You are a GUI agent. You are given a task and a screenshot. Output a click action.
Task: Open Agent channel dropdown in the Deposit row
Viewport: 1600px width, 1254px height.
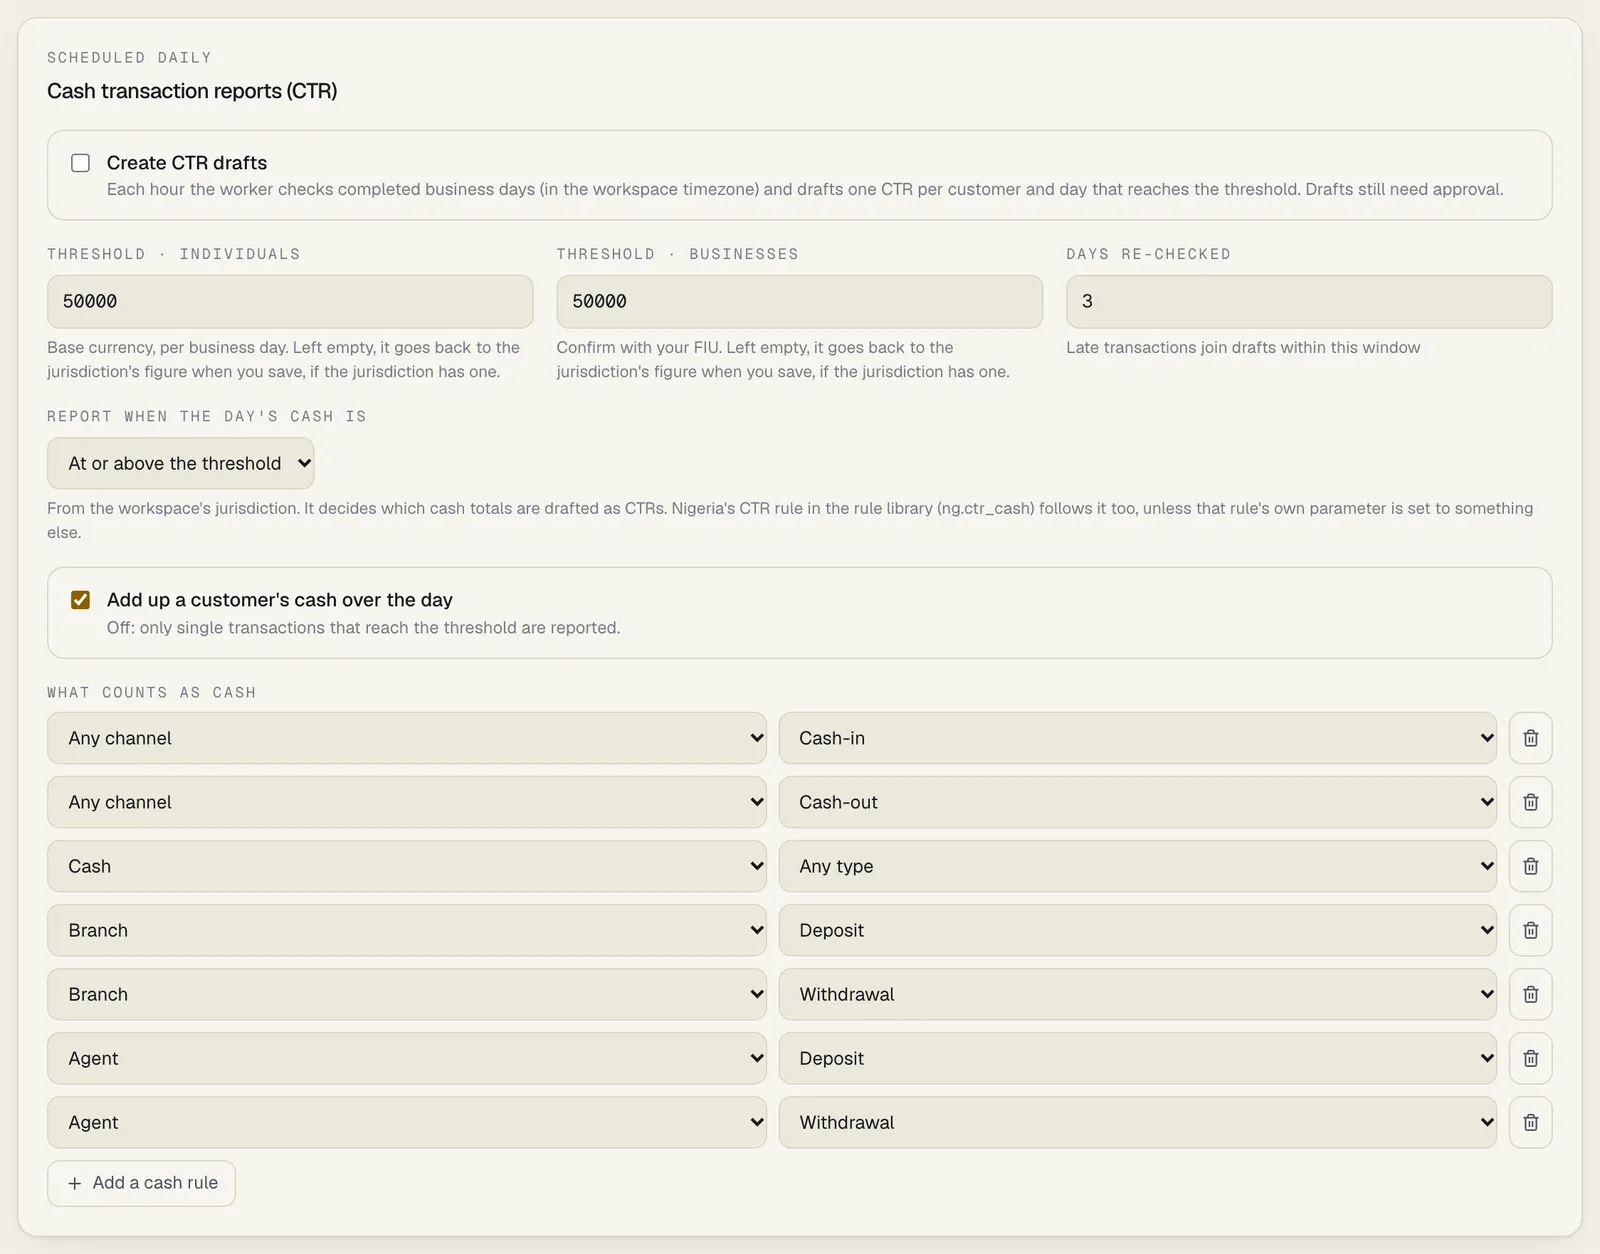coord(407,1058)
